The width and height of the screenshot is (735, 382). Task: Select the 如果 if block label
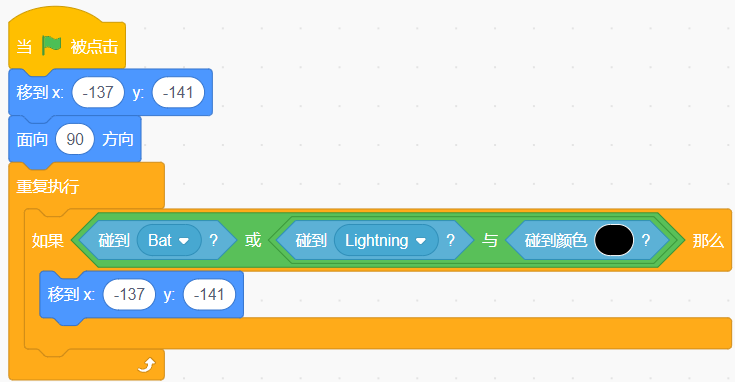pyautogui.click(x=47, y=240)
